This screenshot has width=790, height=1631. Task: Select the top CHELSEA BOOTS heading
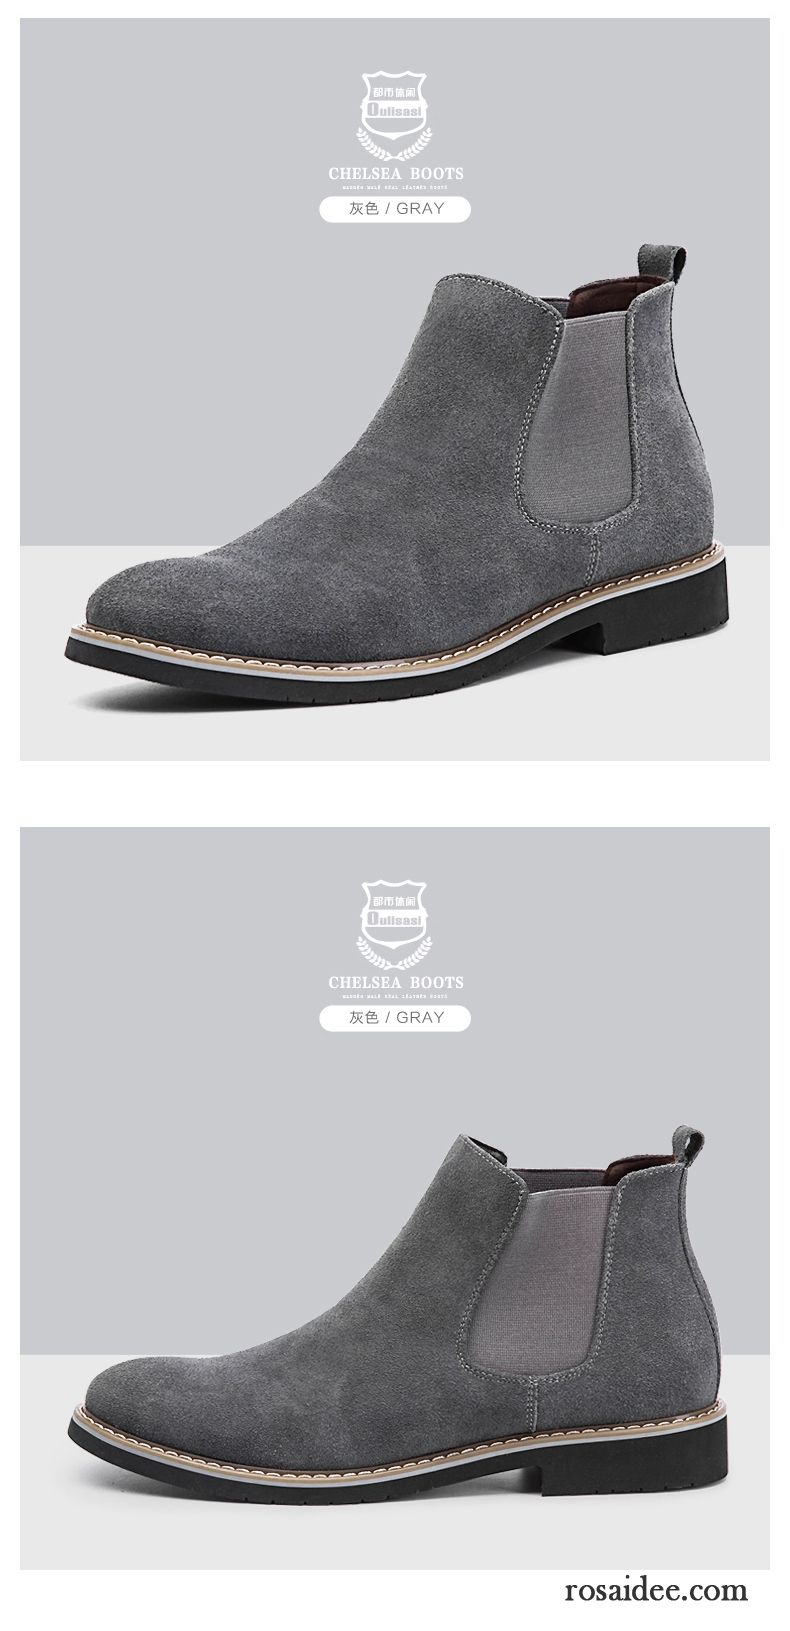click(396, 173)
